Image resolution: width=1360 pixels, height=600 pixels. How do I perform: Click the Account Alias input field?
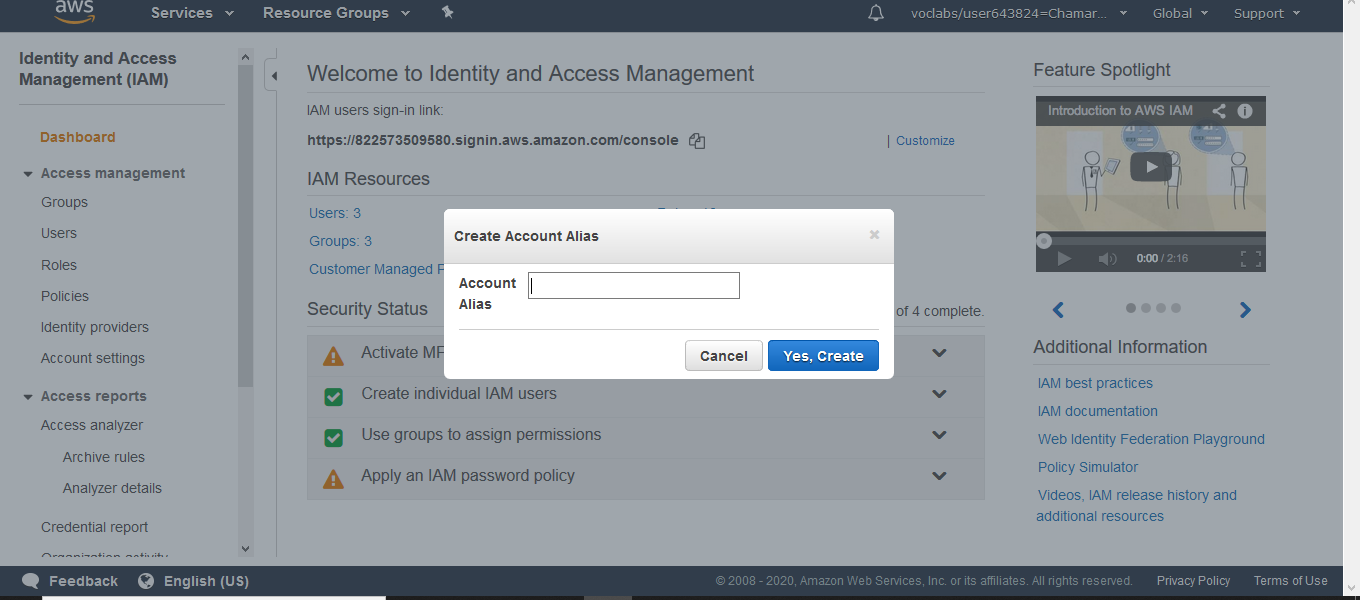click(634, 285)
